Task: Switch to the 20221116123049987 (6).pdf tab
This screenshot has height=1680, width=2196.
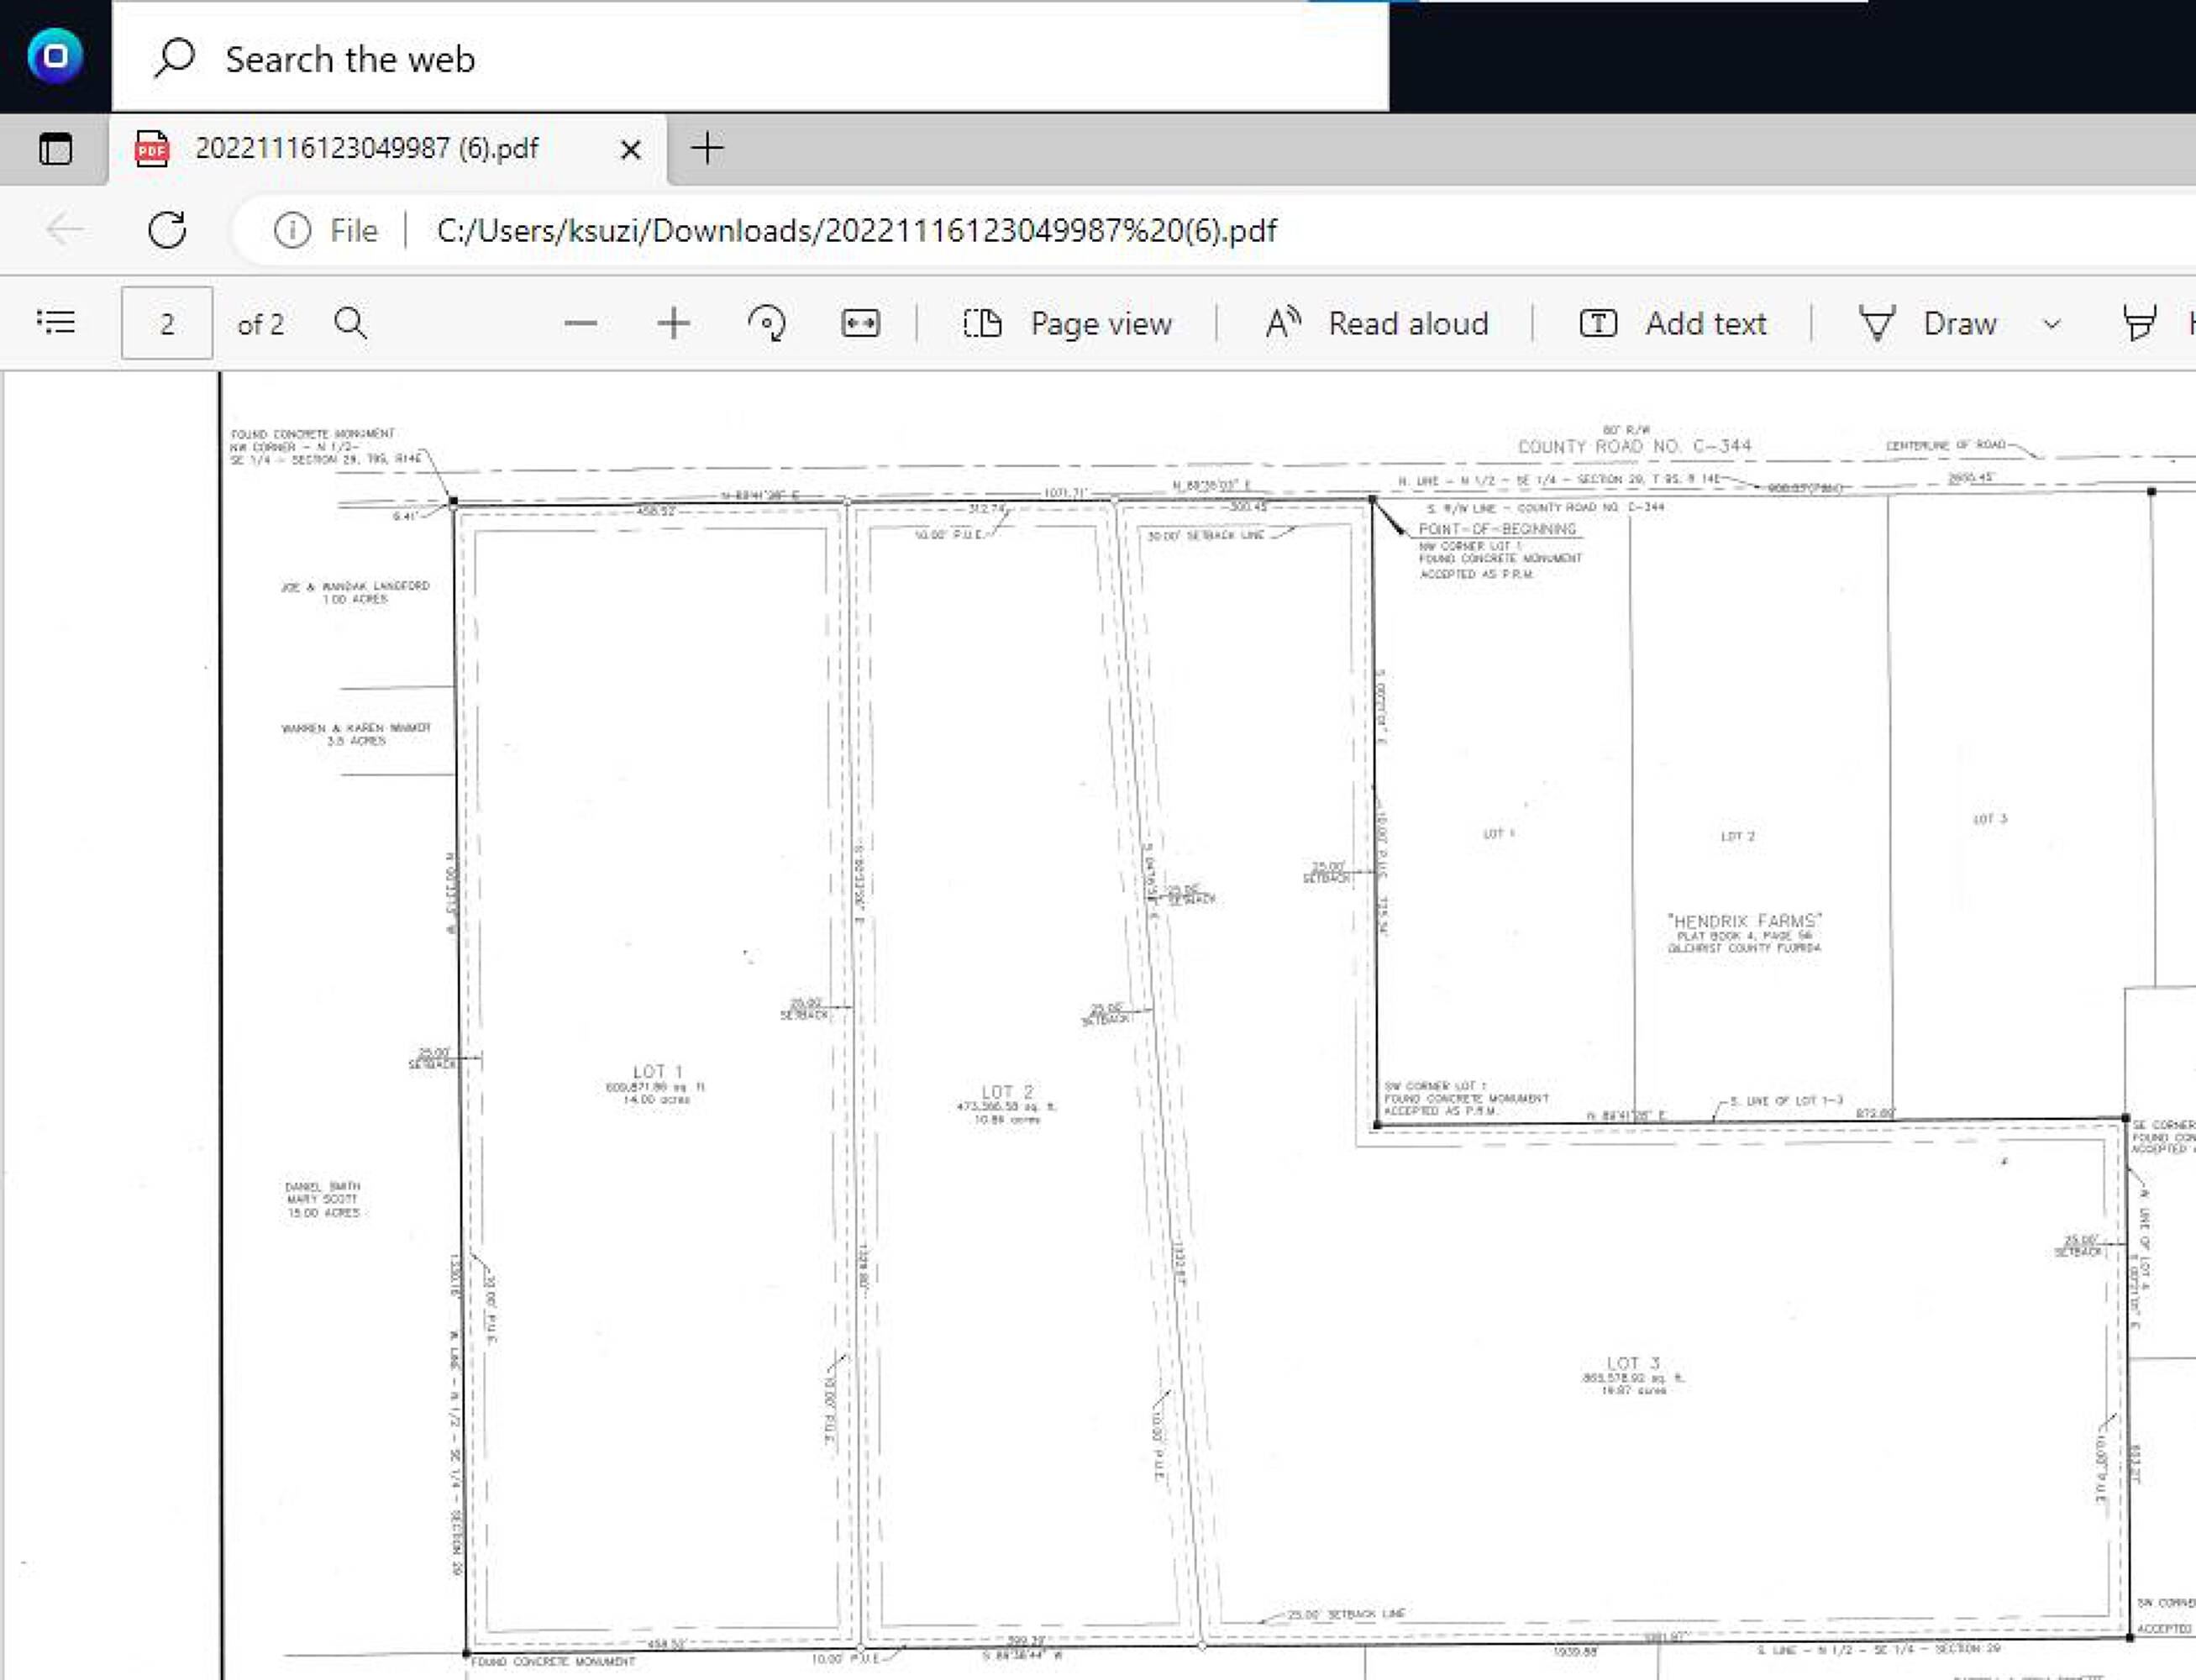Action: pos(367,149)
